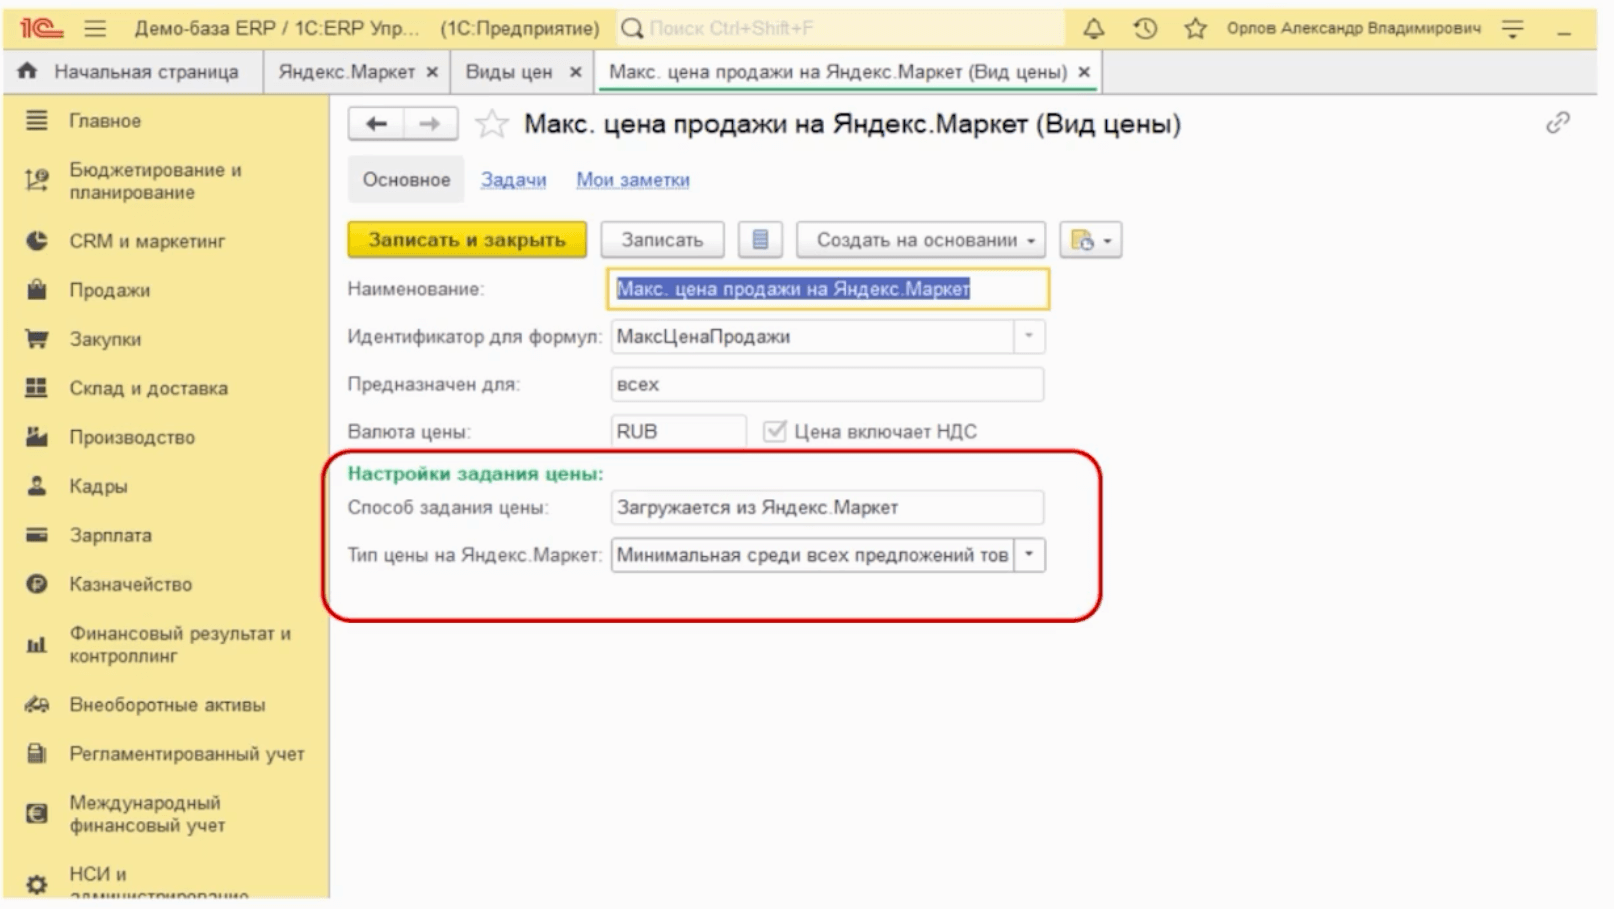Open the Закупки section
1614x909 pixels.
(165, 339)
